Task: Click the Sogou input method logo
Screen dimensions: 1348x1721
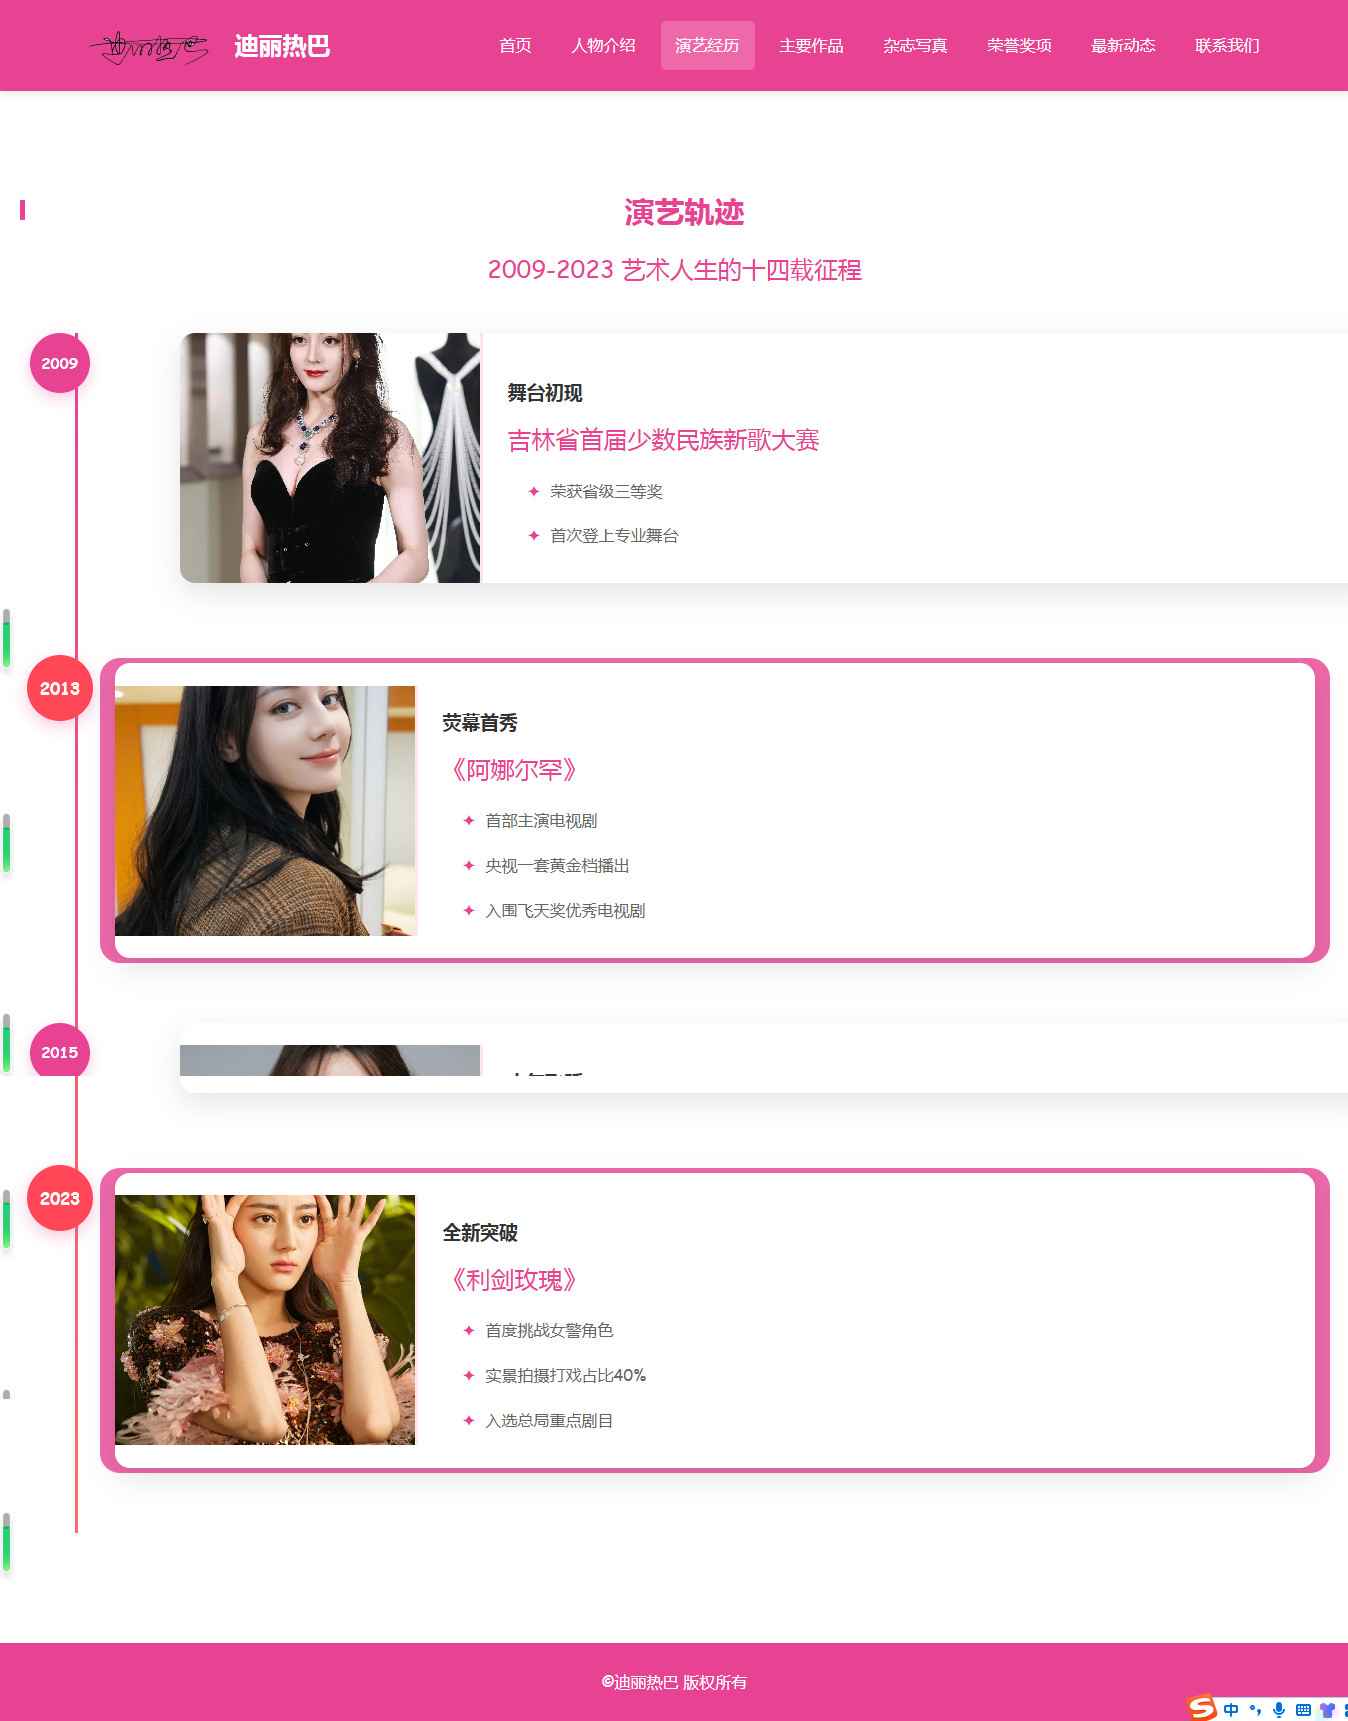Action: coord(1202,1708)
